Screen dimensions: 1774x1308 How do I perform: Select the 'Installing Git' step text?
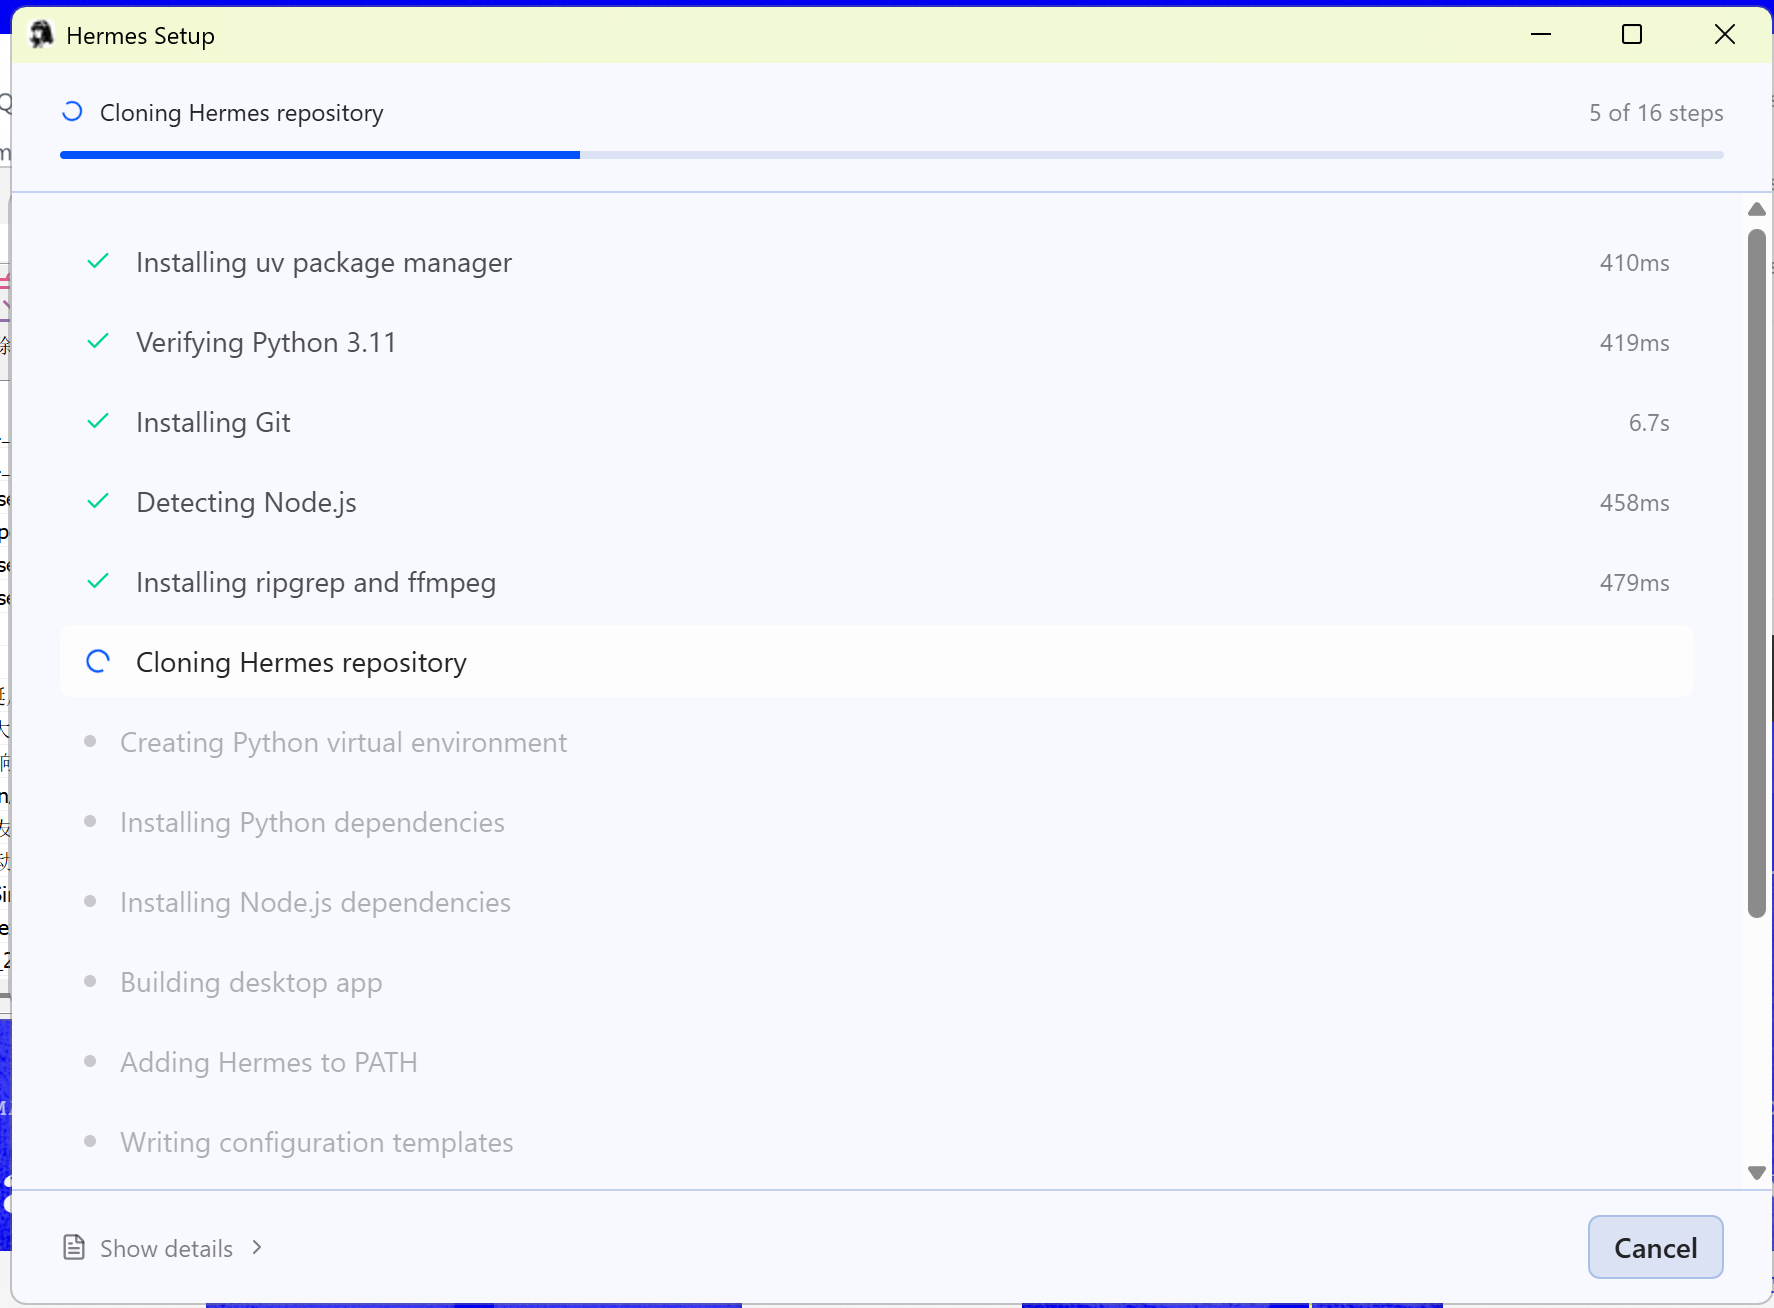[213, 422]
